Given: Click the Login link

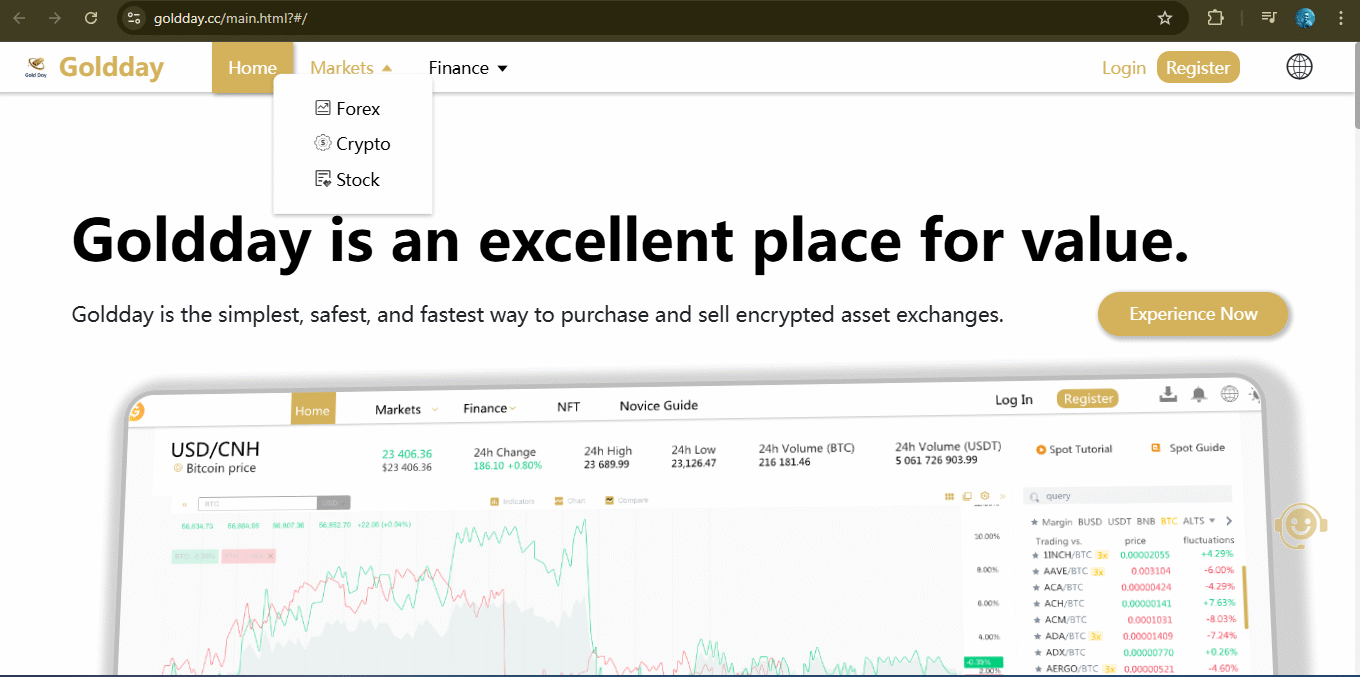Looking at the screenshot, I should pos(1123,68).
